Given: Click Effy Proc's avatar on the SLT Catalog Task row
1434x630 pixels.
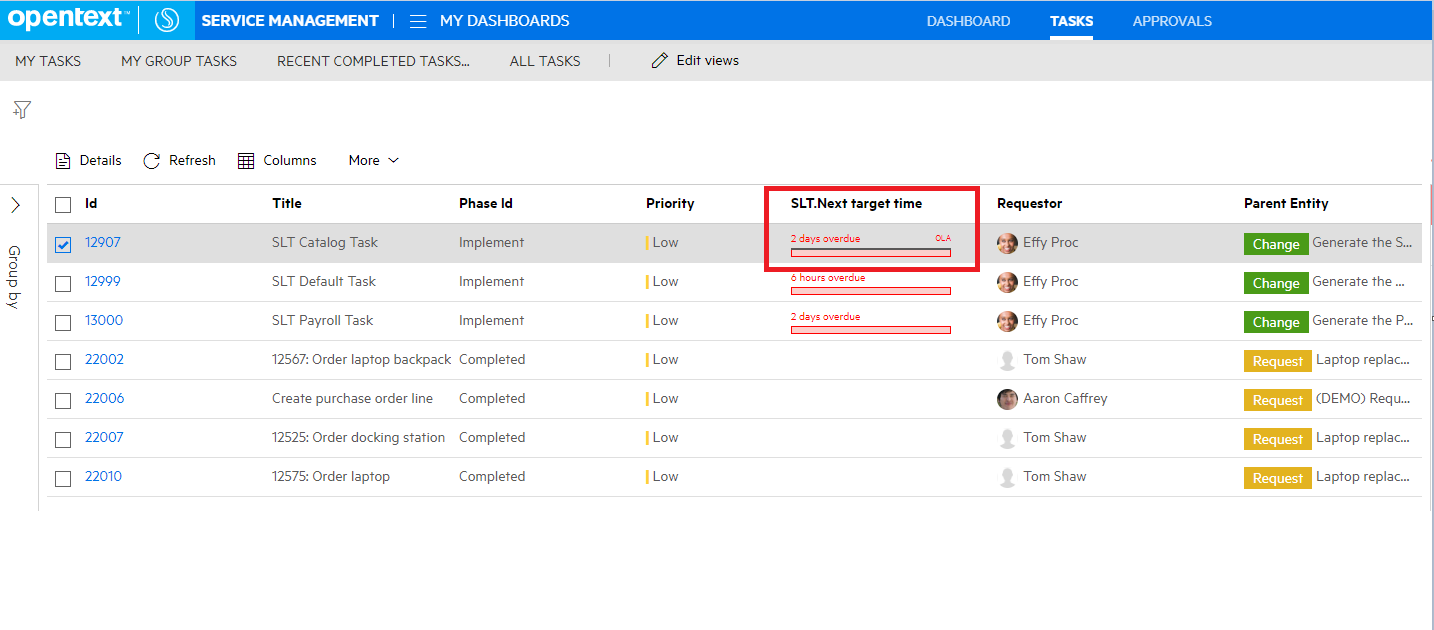Looking at the screenshot, I should (1007, 242).
